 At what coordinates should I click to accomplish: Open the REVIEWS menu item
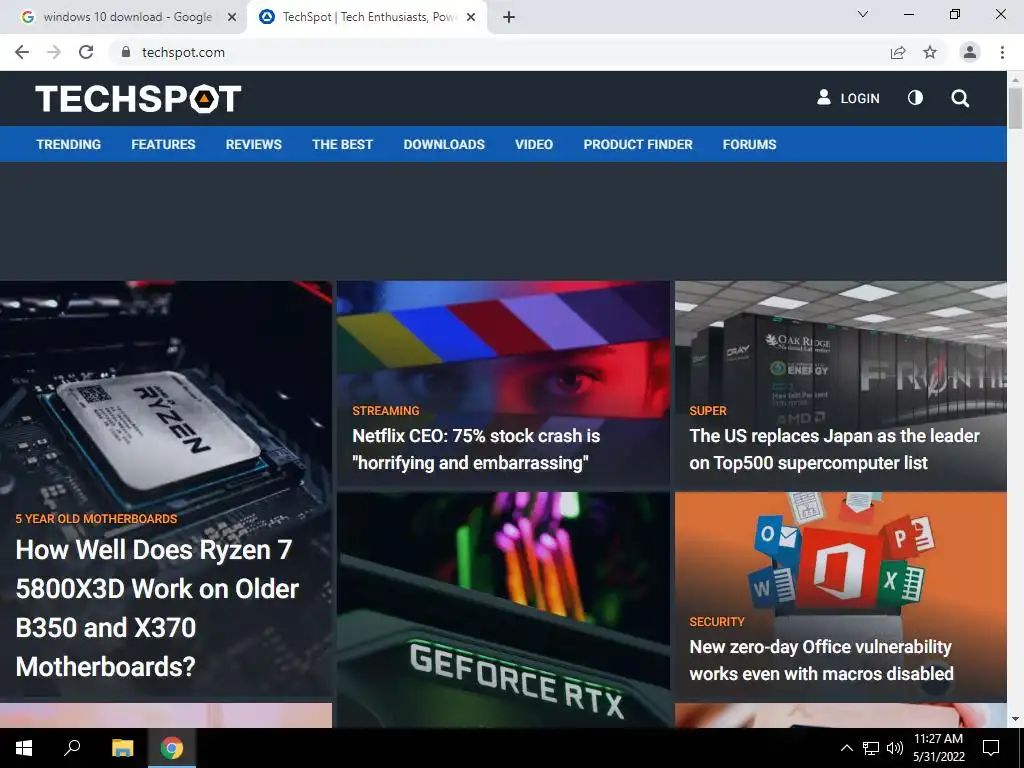pyautogui.click(x=253, y=144)
